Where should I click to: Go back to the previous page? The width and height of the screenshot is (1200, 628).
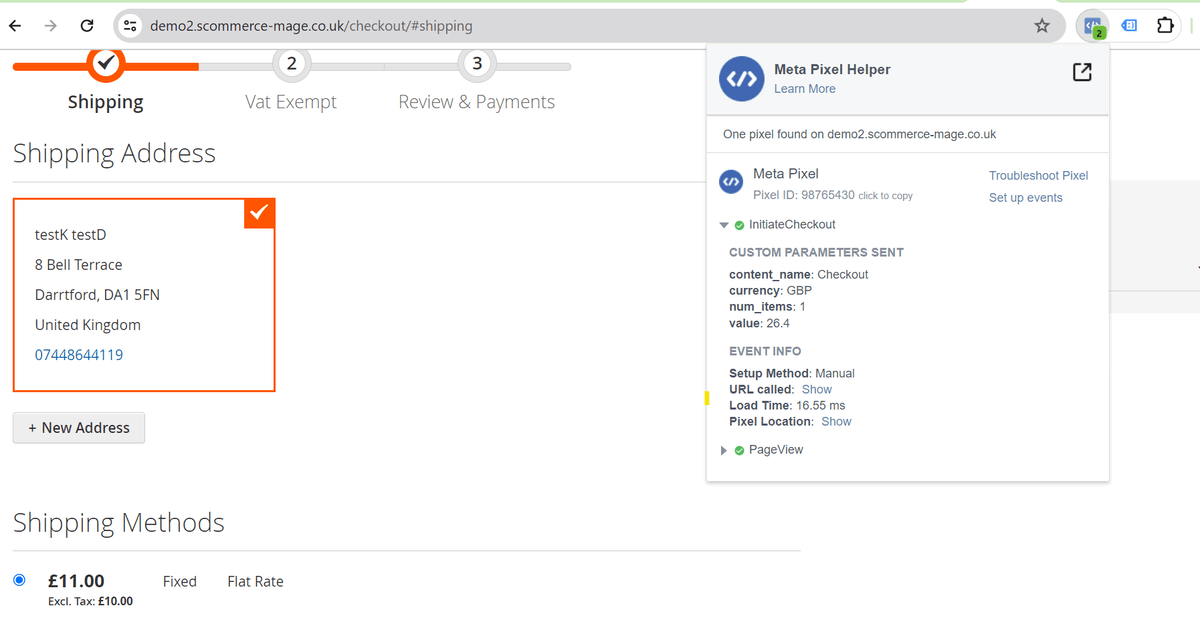pos(15,26)
